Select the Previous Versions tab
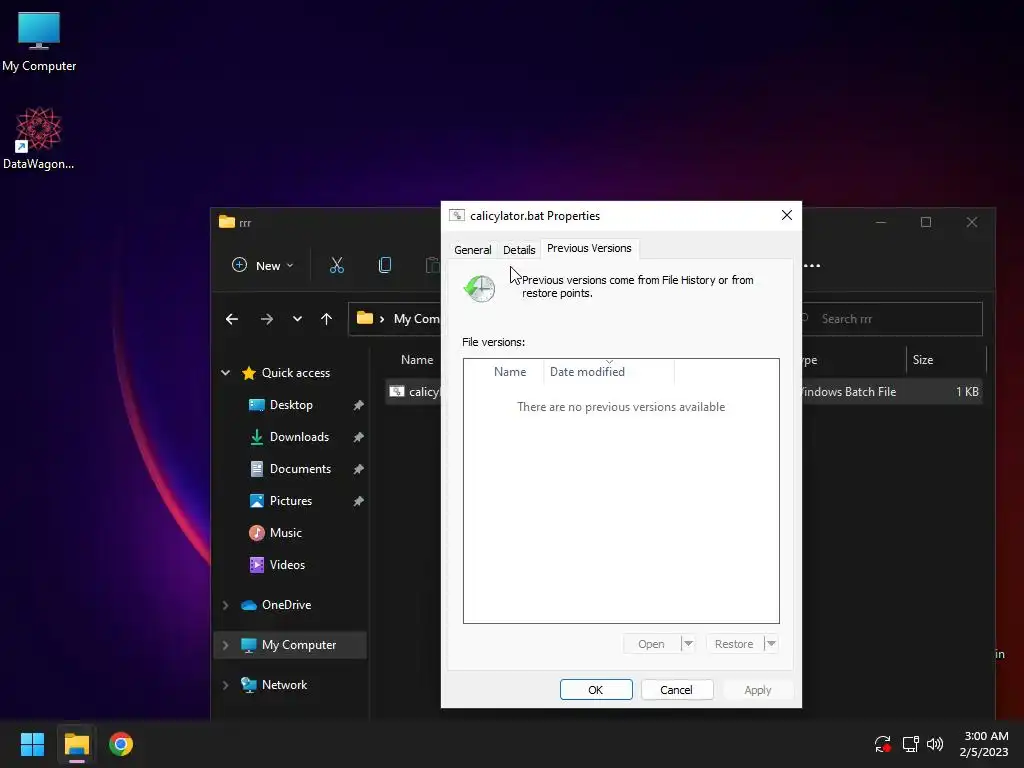This screenshot has width=1024, height=768. tap(589, 249)
